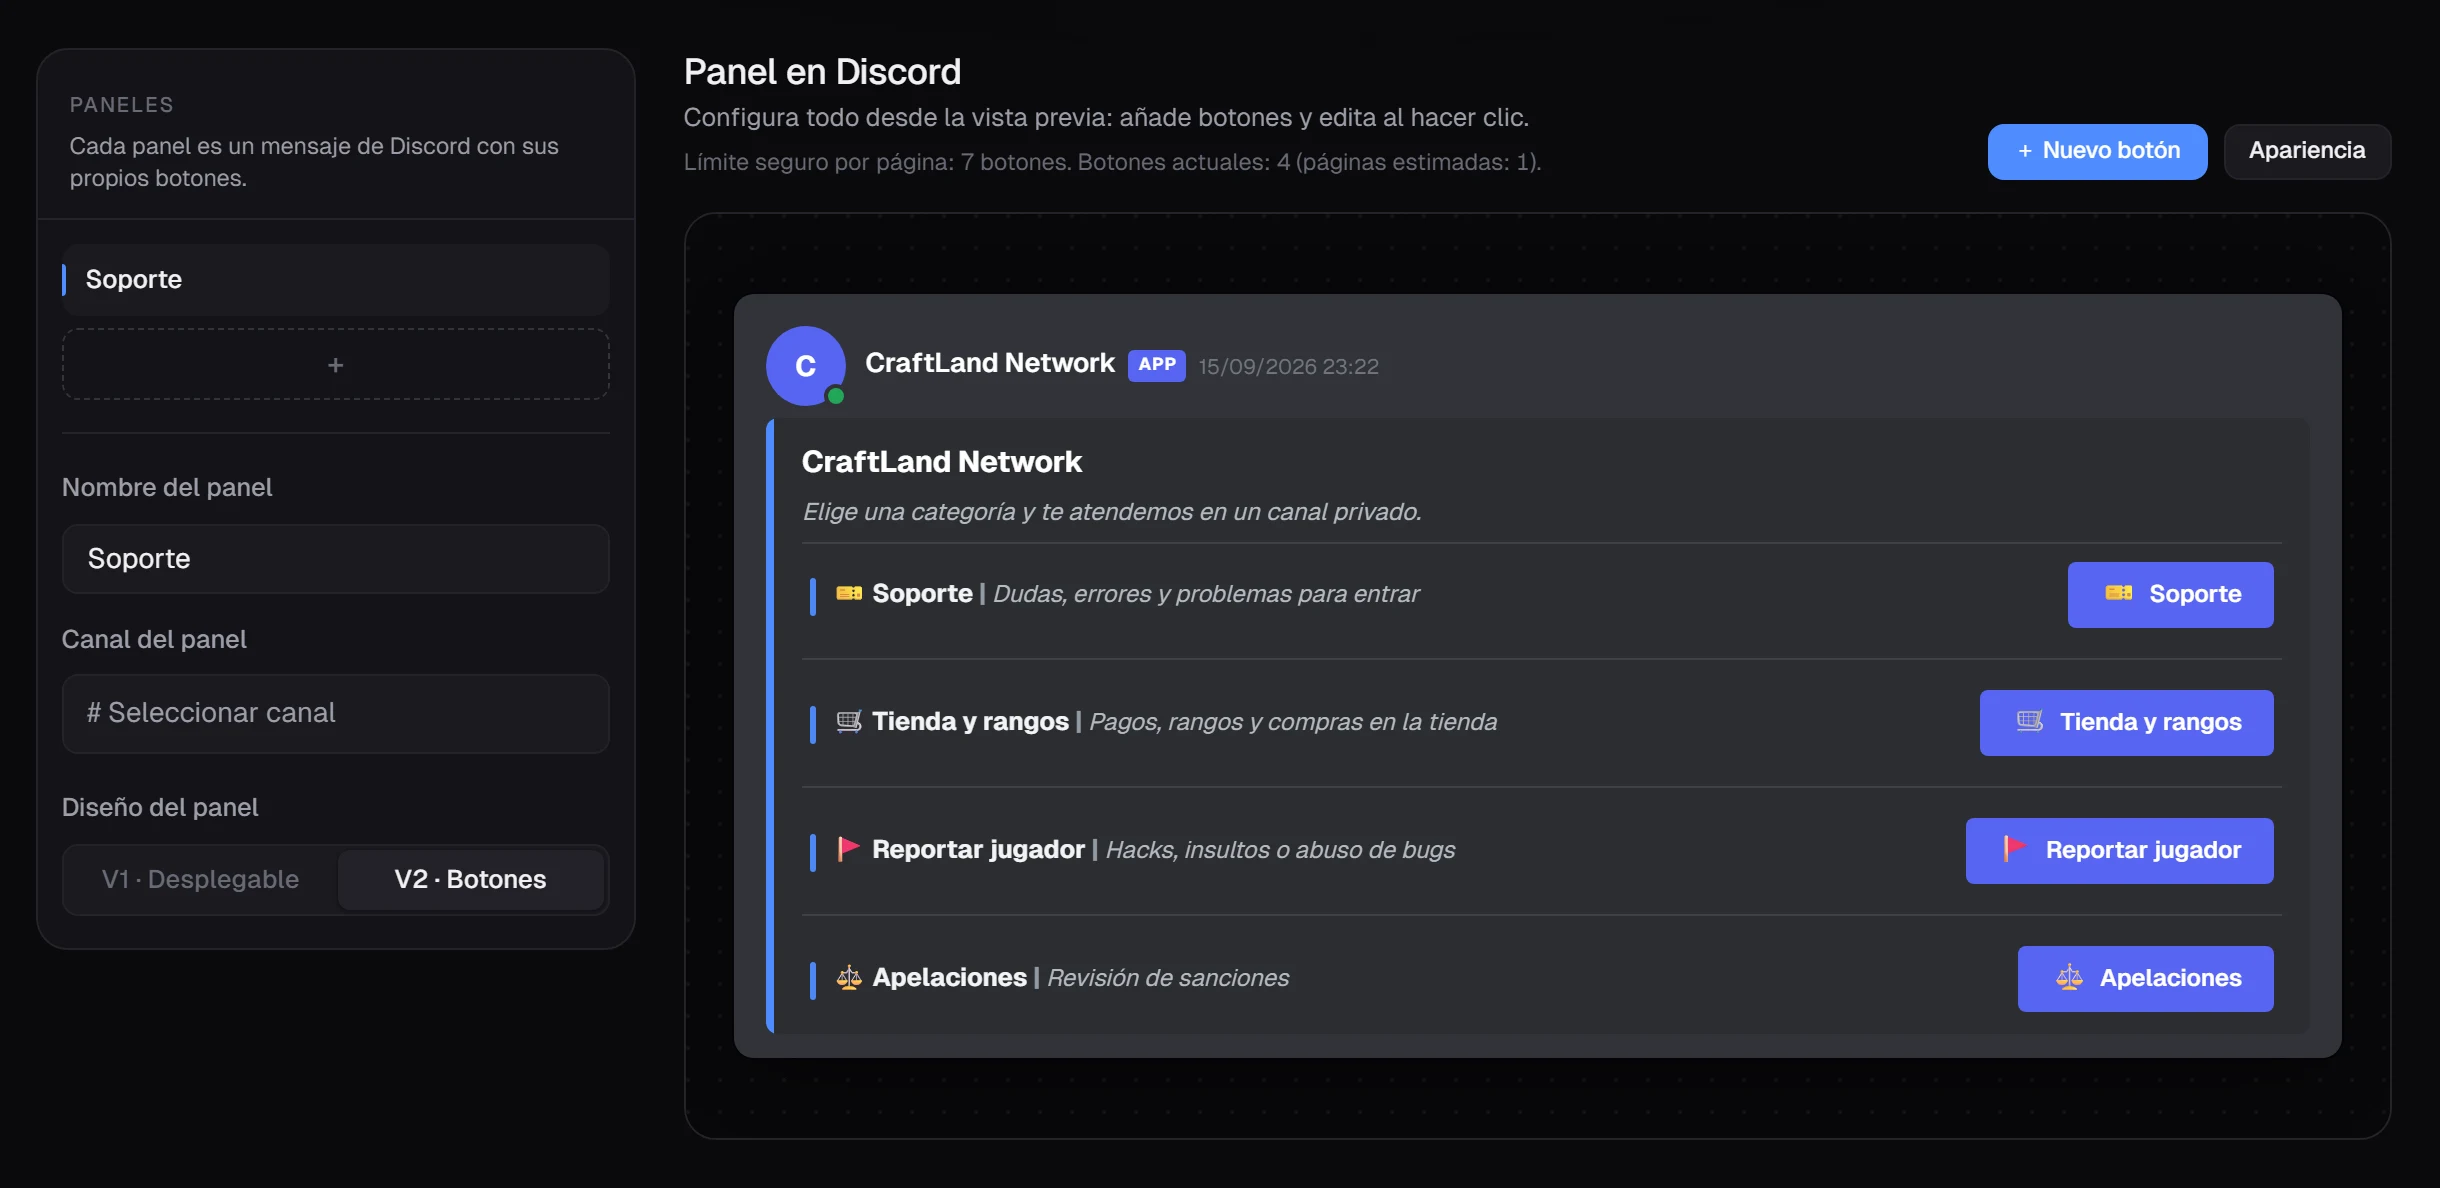This screenshot has width=2440, height=1188.
Task: Click the Hacks, insultos o abuso text
Action: [x=1280, y=850]
